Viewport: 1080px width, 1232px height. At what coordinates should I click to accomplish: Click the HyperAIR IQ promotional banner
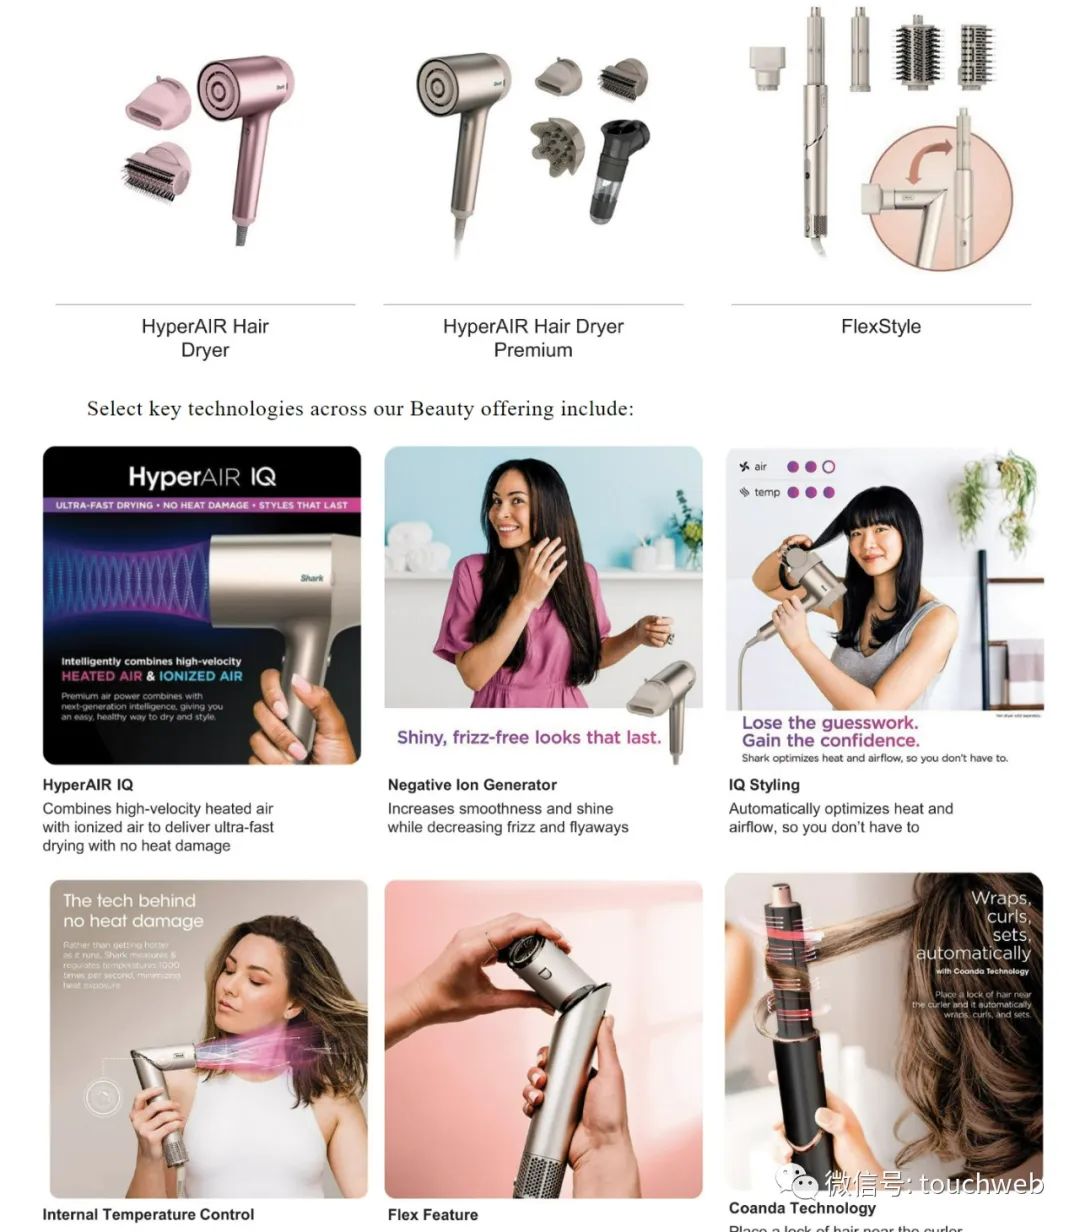click(x=202, y=605)
